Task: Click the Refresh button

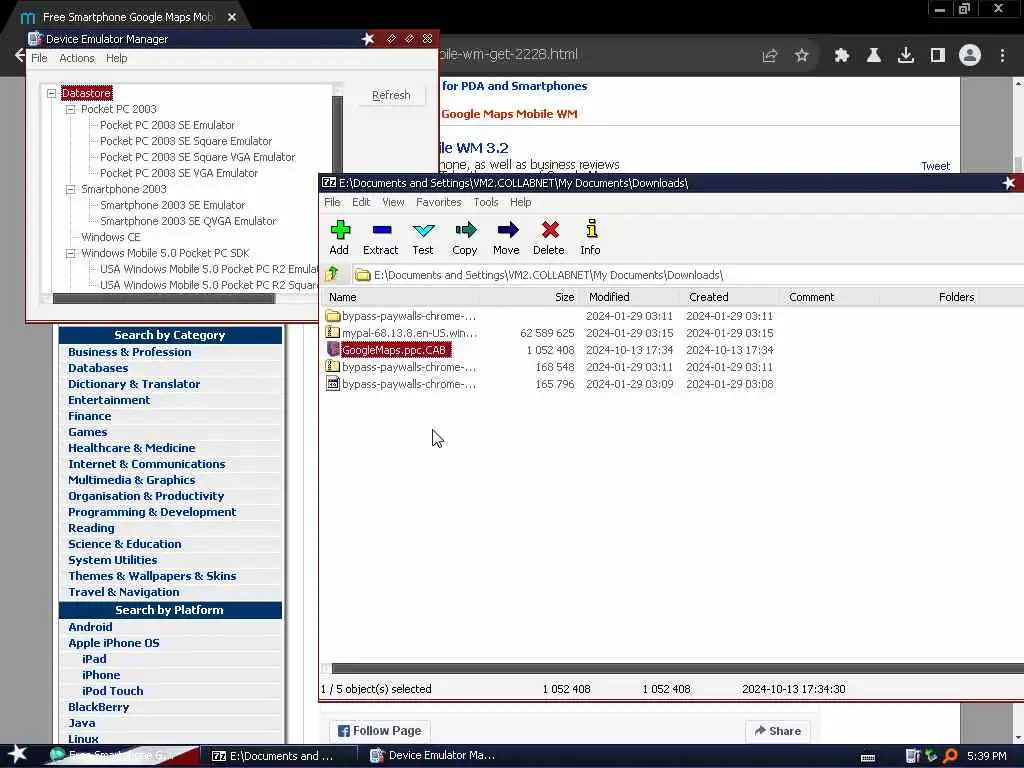Action: (391, 95)
